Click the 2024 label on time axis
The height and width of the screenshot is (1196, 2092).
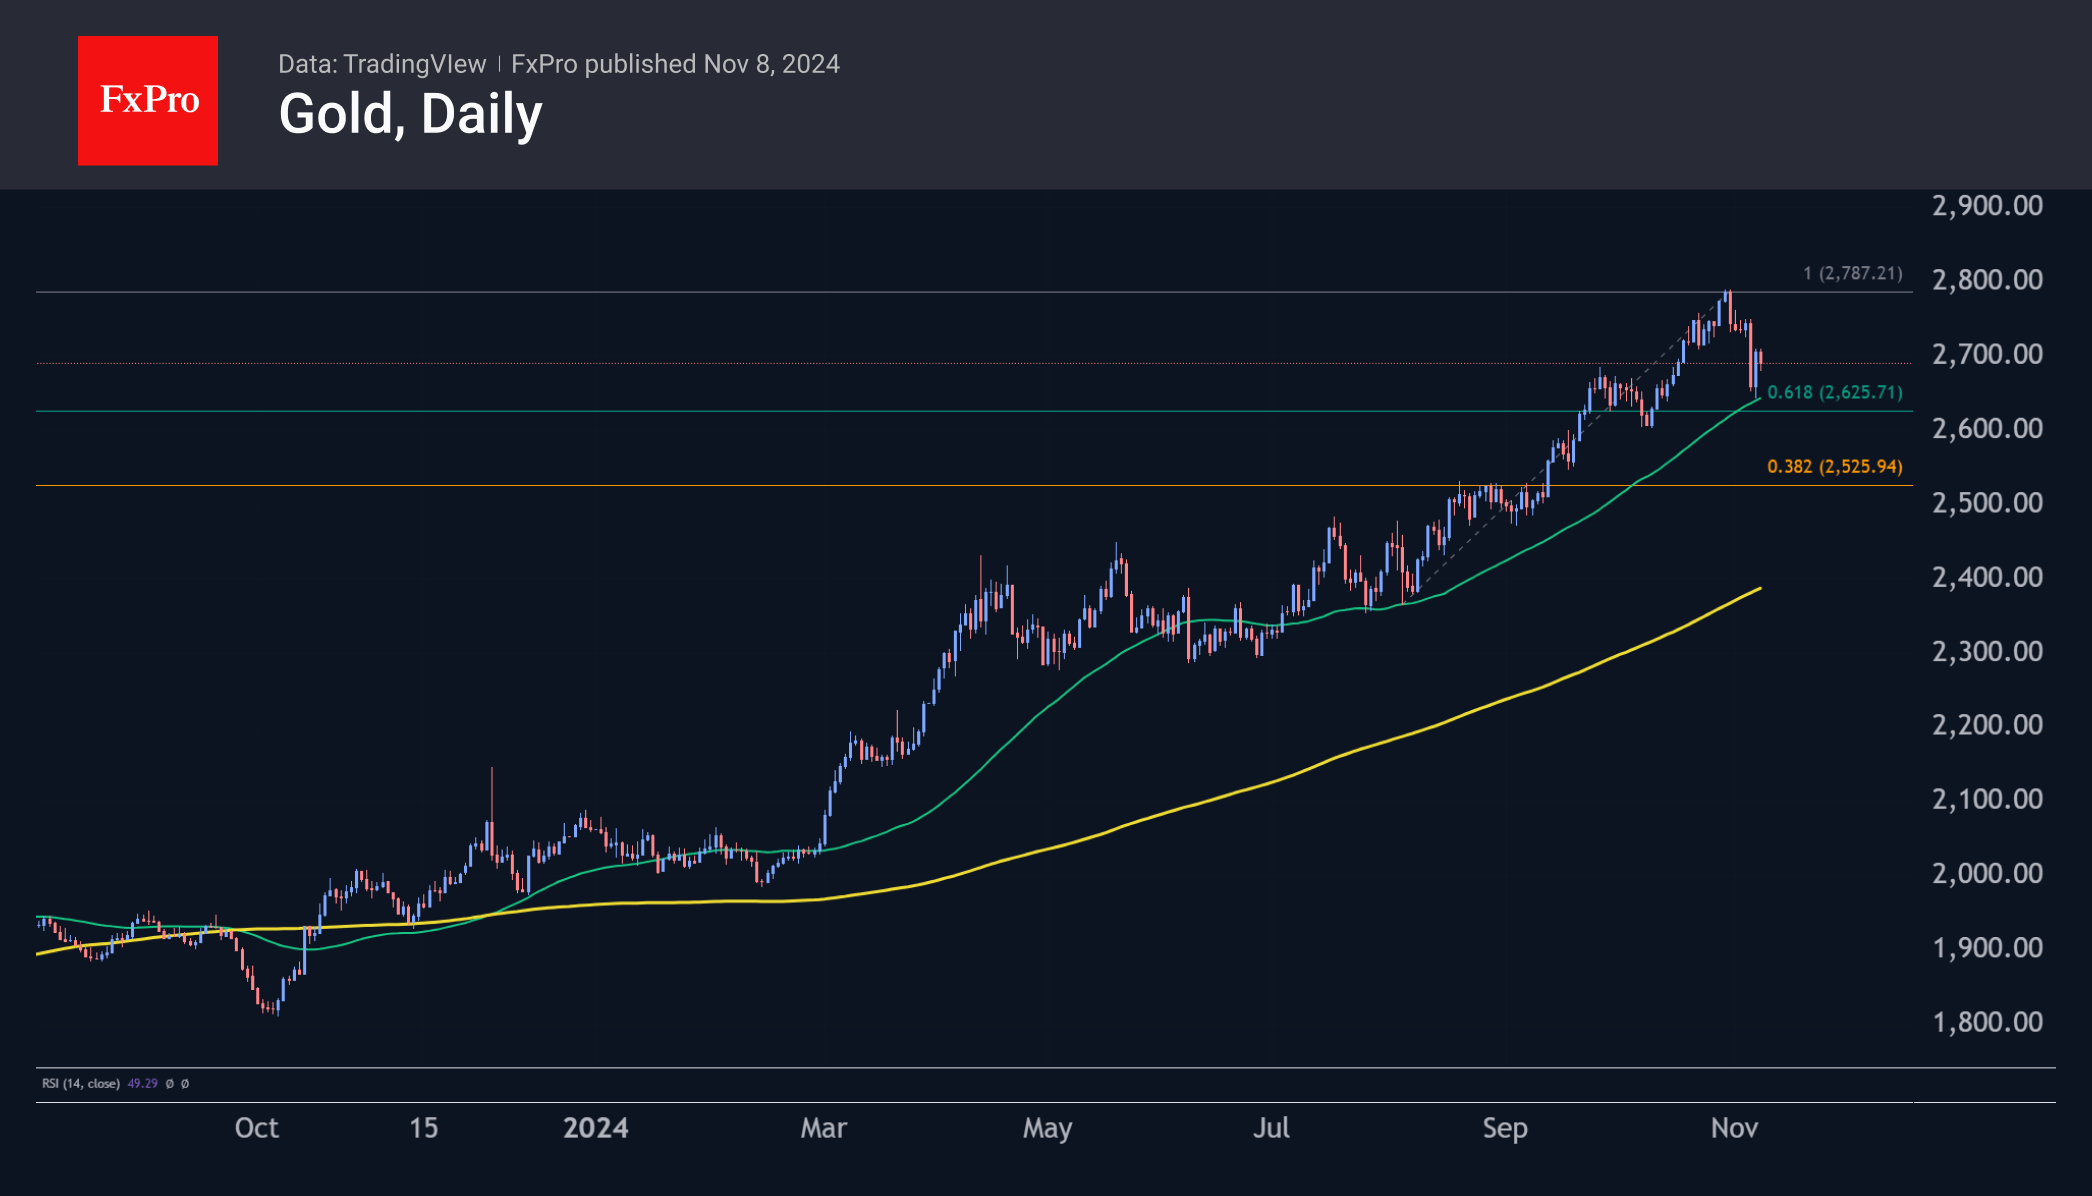pos(595,1128)
